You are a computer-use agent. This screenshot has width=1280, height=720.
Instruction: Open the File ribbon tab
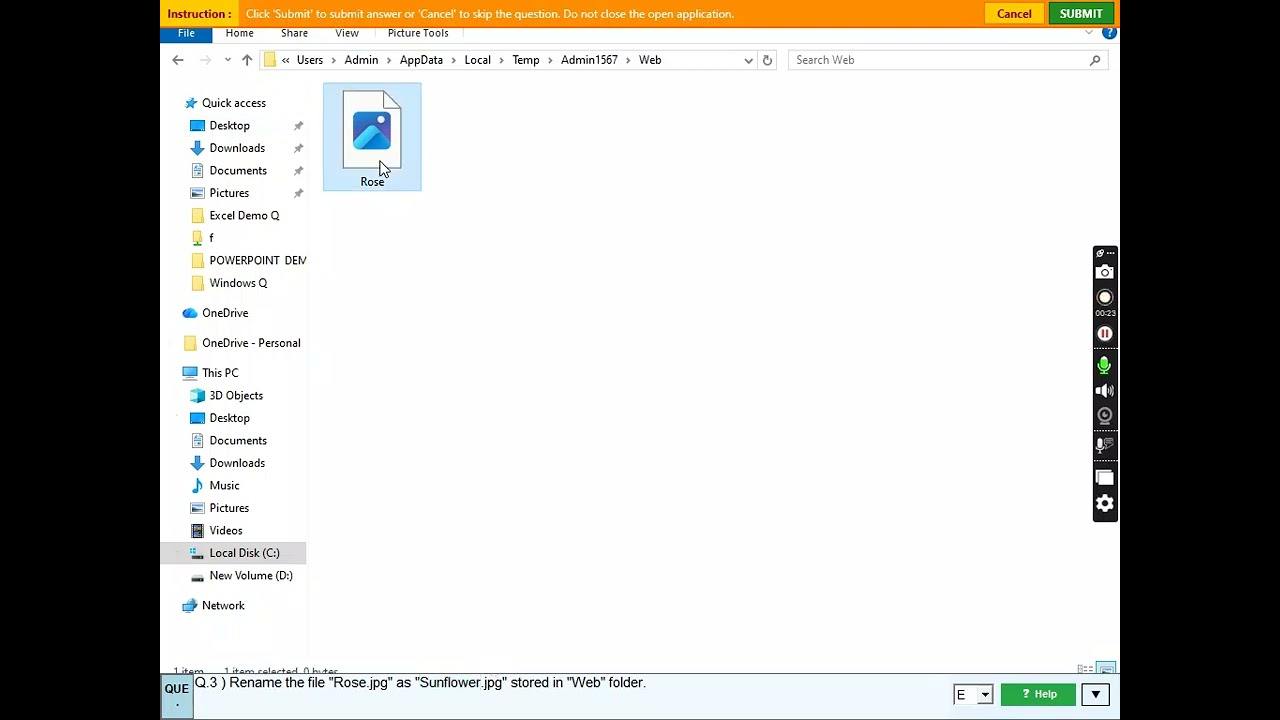click(186, 33)
